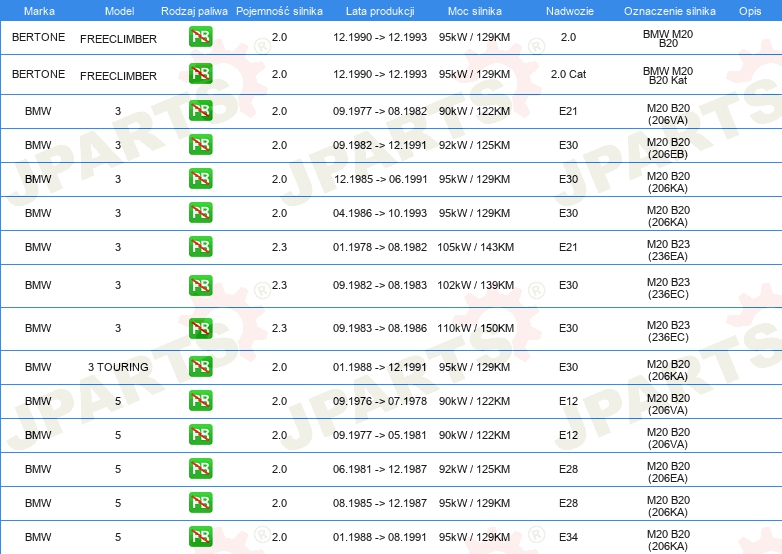Click the fuel icon in the 110kW / 150KM row
782x554 pixels.
coord(200,328)
